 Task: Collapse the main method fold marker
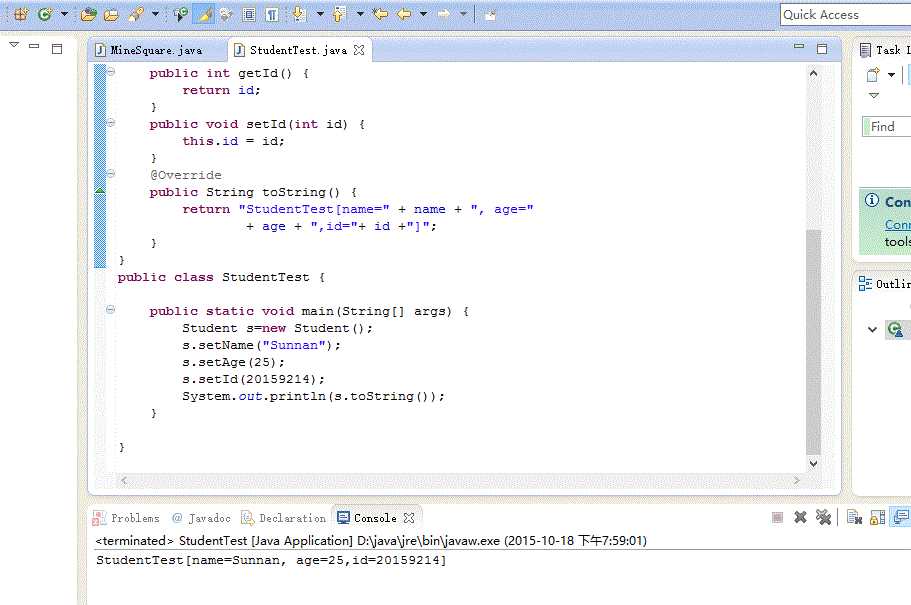110,309
